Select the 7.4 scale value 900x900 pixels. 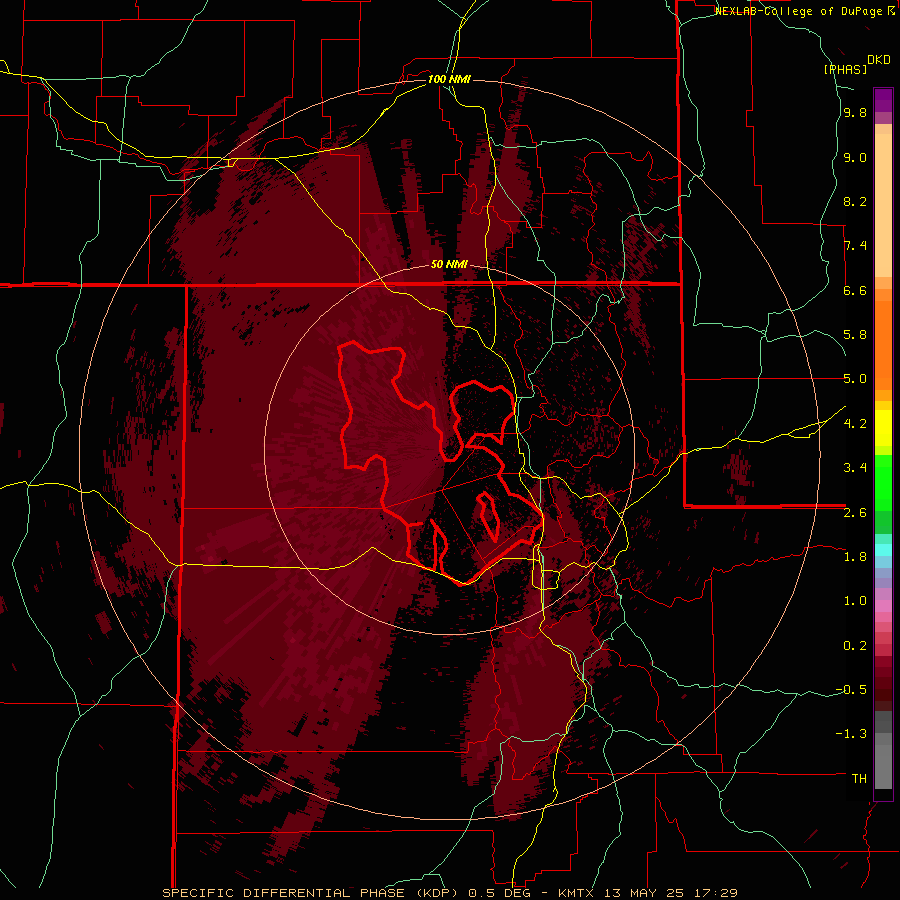point(855,246)
